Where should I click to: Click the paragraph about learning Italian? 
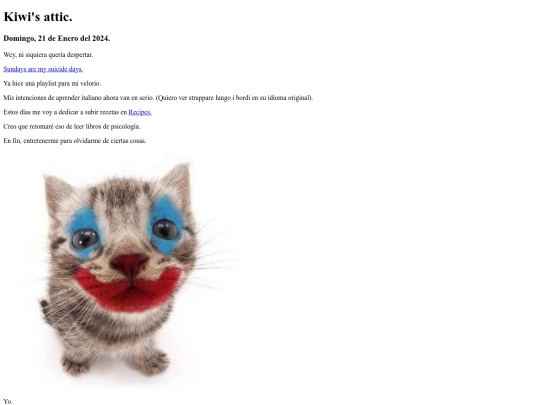(x=158, y=98)
